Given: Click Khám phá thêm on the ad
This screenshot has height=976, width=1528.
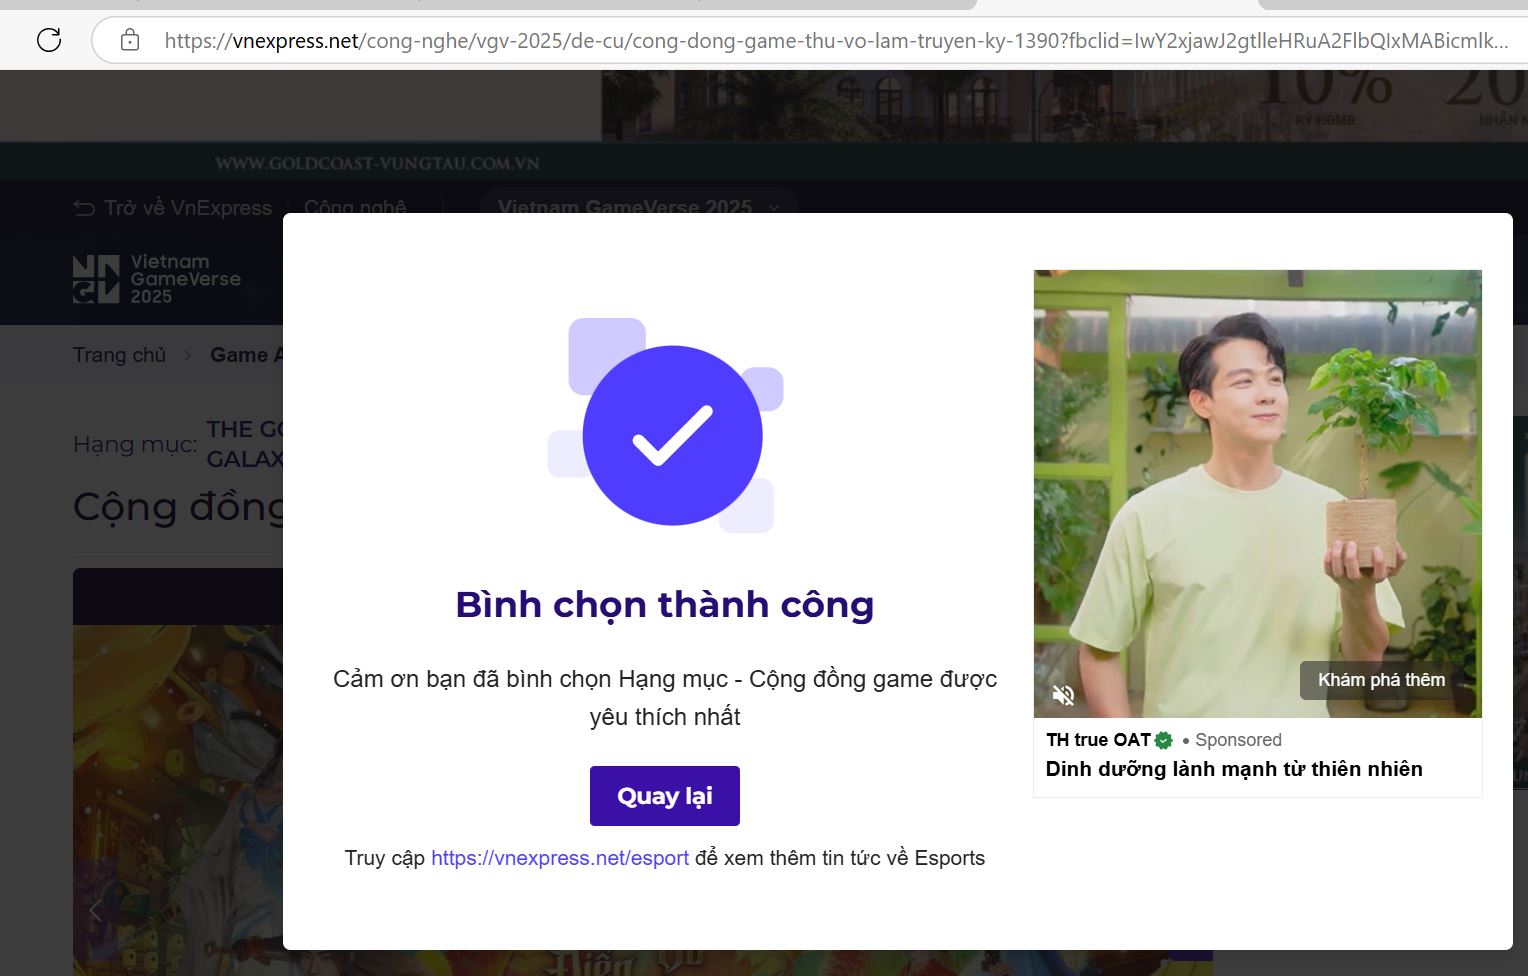Looking at the screenshot, I should pyautogui.click(x=1381, y=680).
